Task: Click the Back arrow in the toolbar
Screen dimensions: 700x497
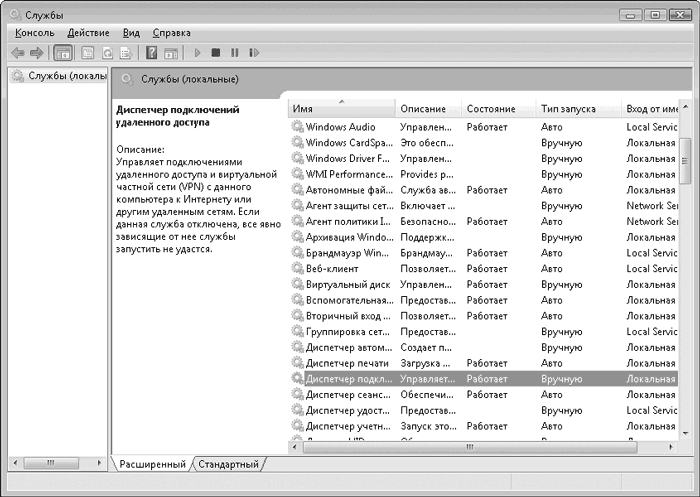Action: pyautogui.click(x=17, y=52)
